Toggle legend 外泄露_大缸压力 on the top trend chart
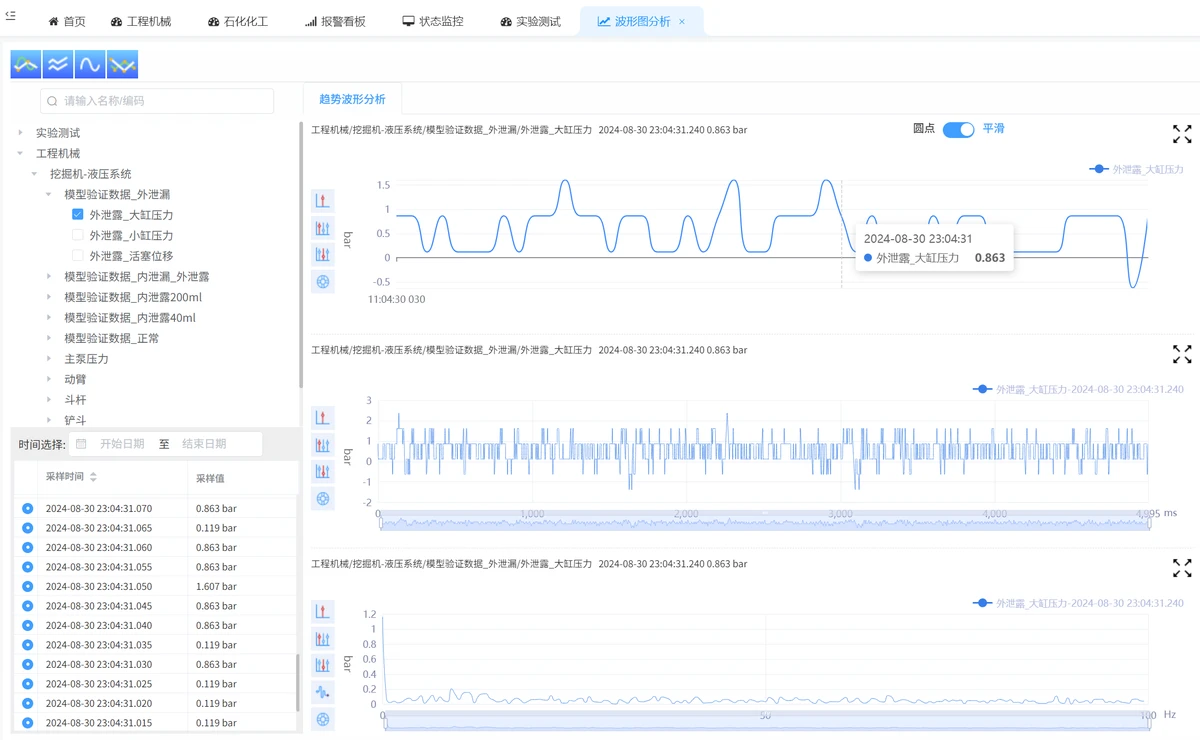Image resolution: width=1200 pixels, height=740 pixels. (x=1136, y=170)
